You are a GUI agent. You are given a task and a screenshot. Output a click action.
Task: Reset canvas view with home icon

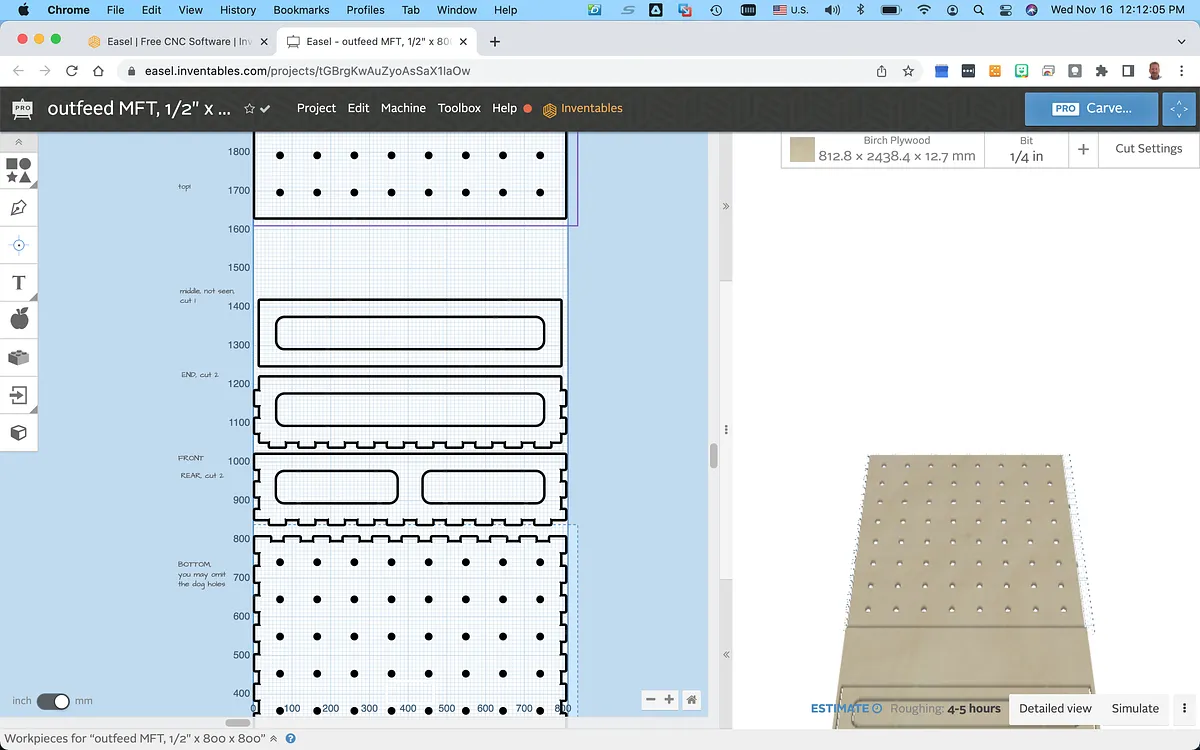tap(691, 700)
